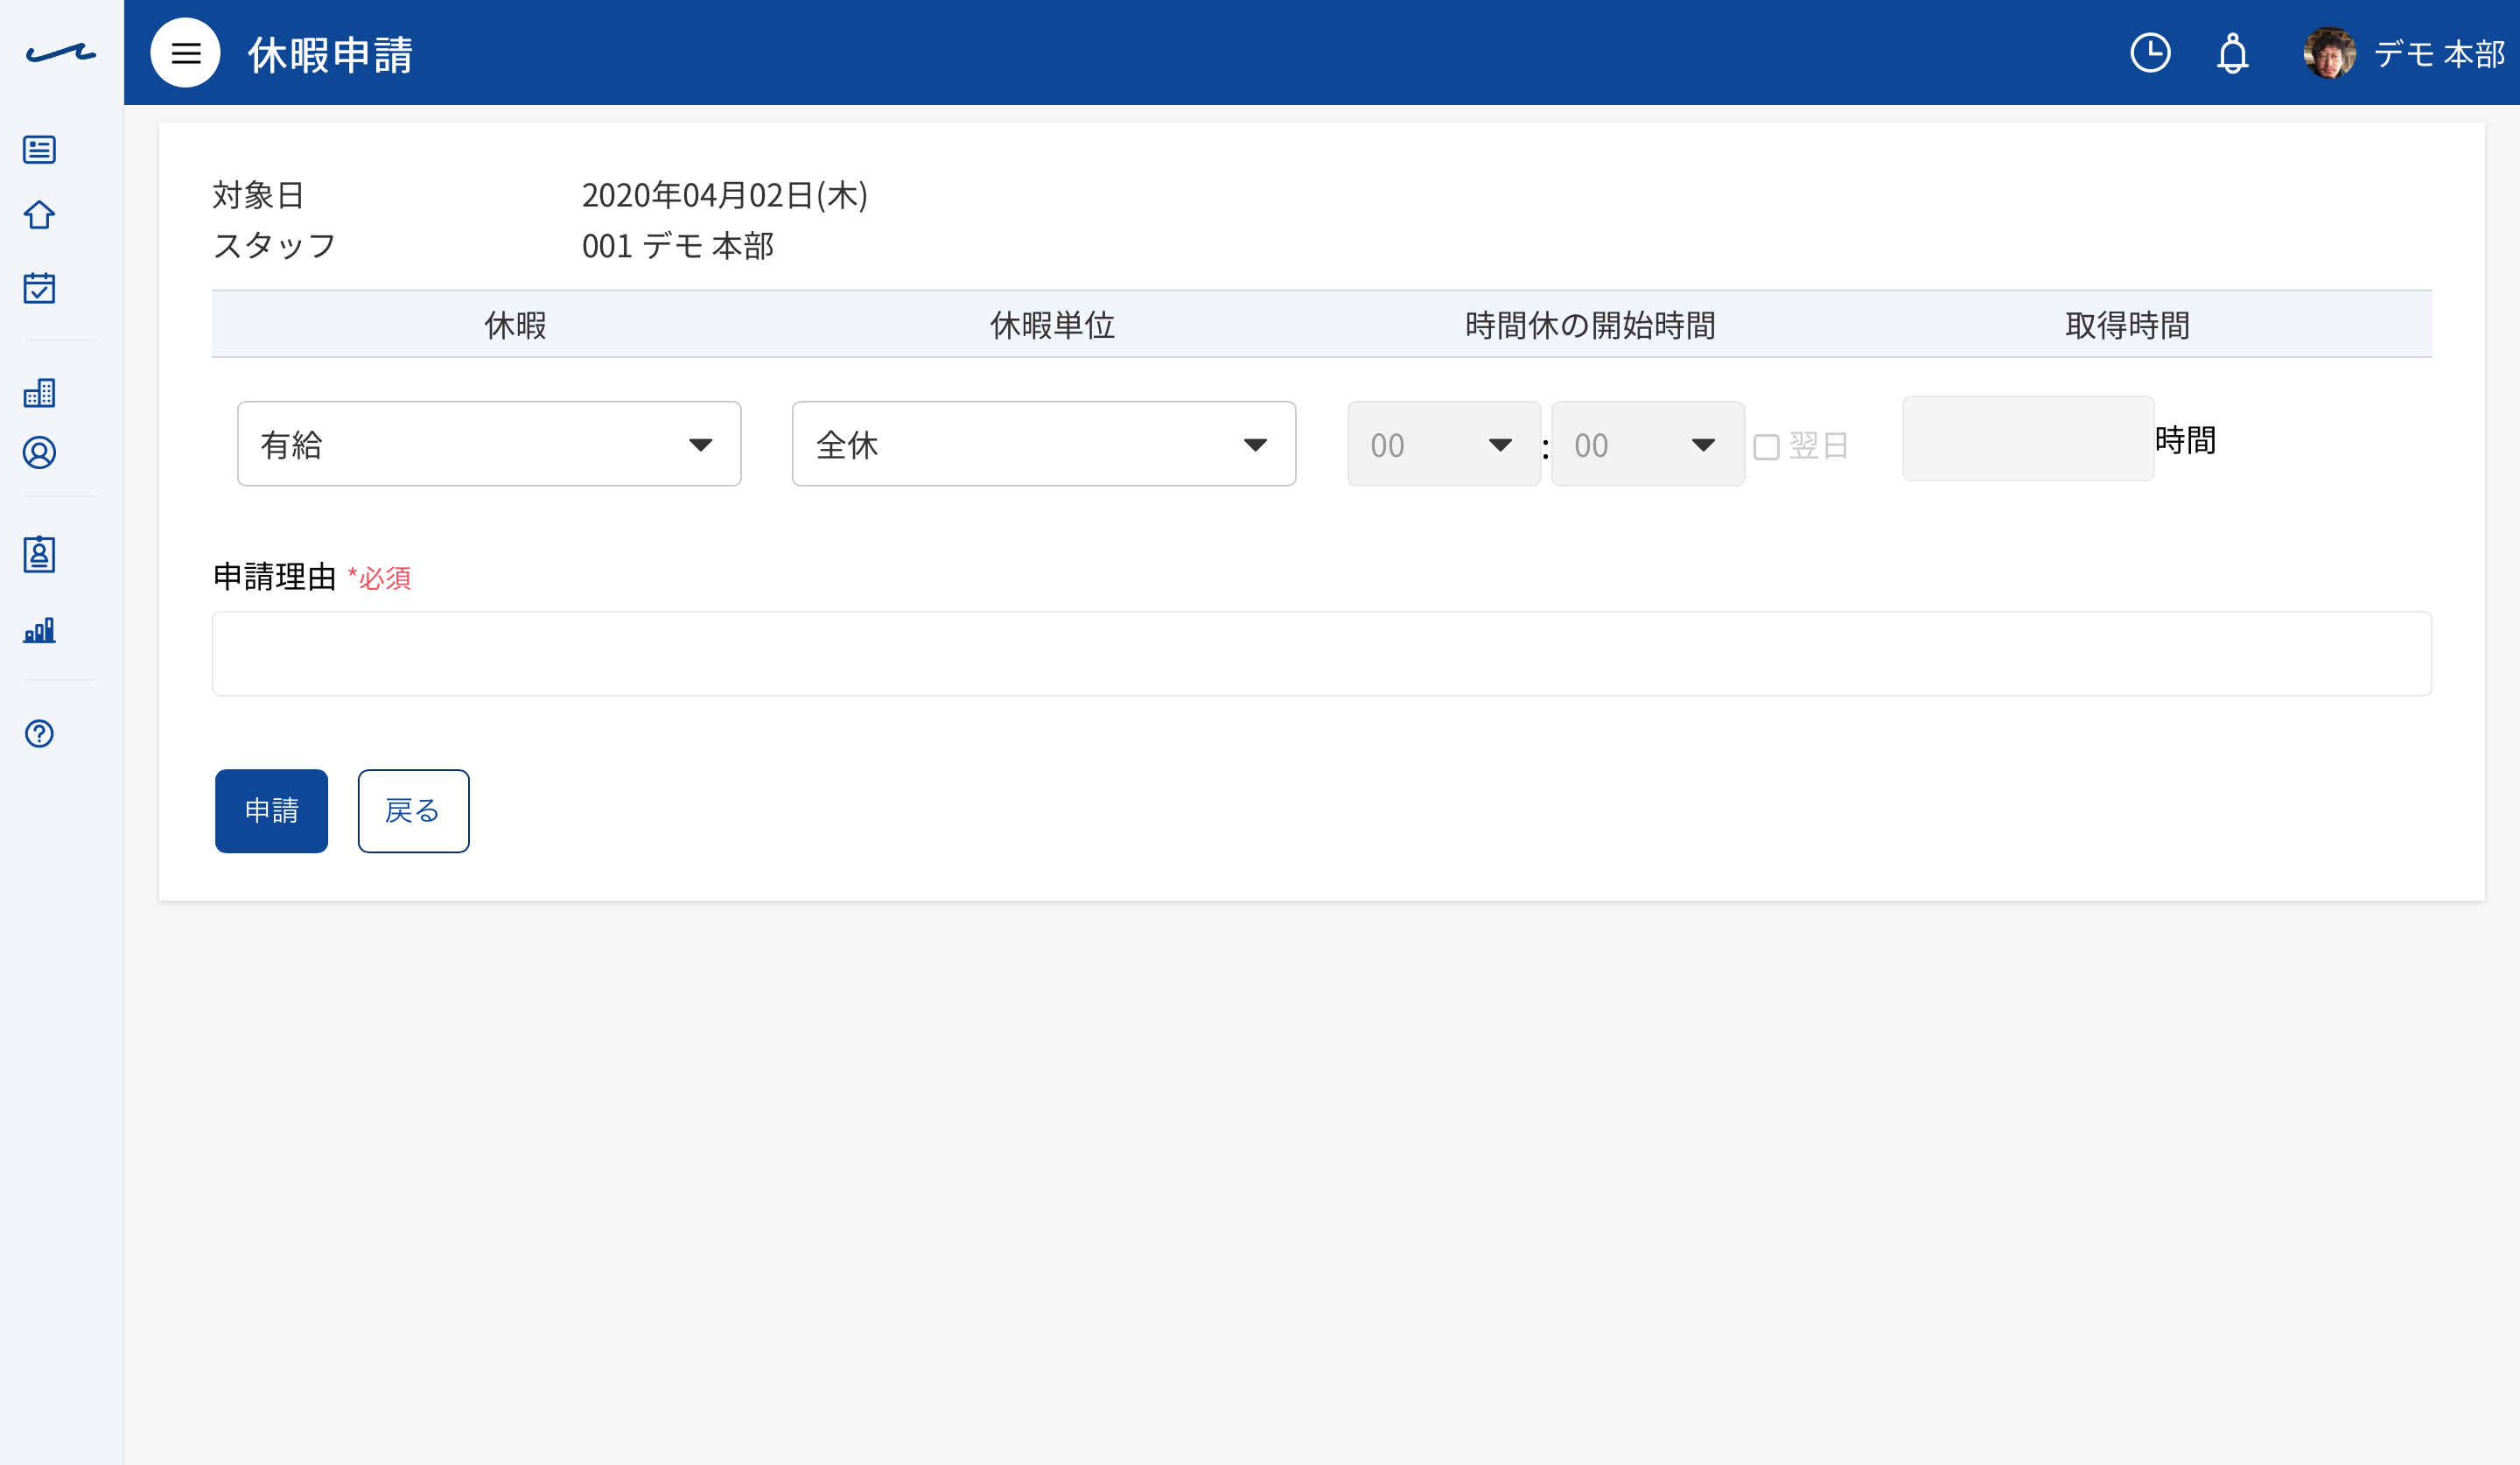Open ID badge sidebar icon
This screenshot has width=2520, height=1465.
click(39, 554)
